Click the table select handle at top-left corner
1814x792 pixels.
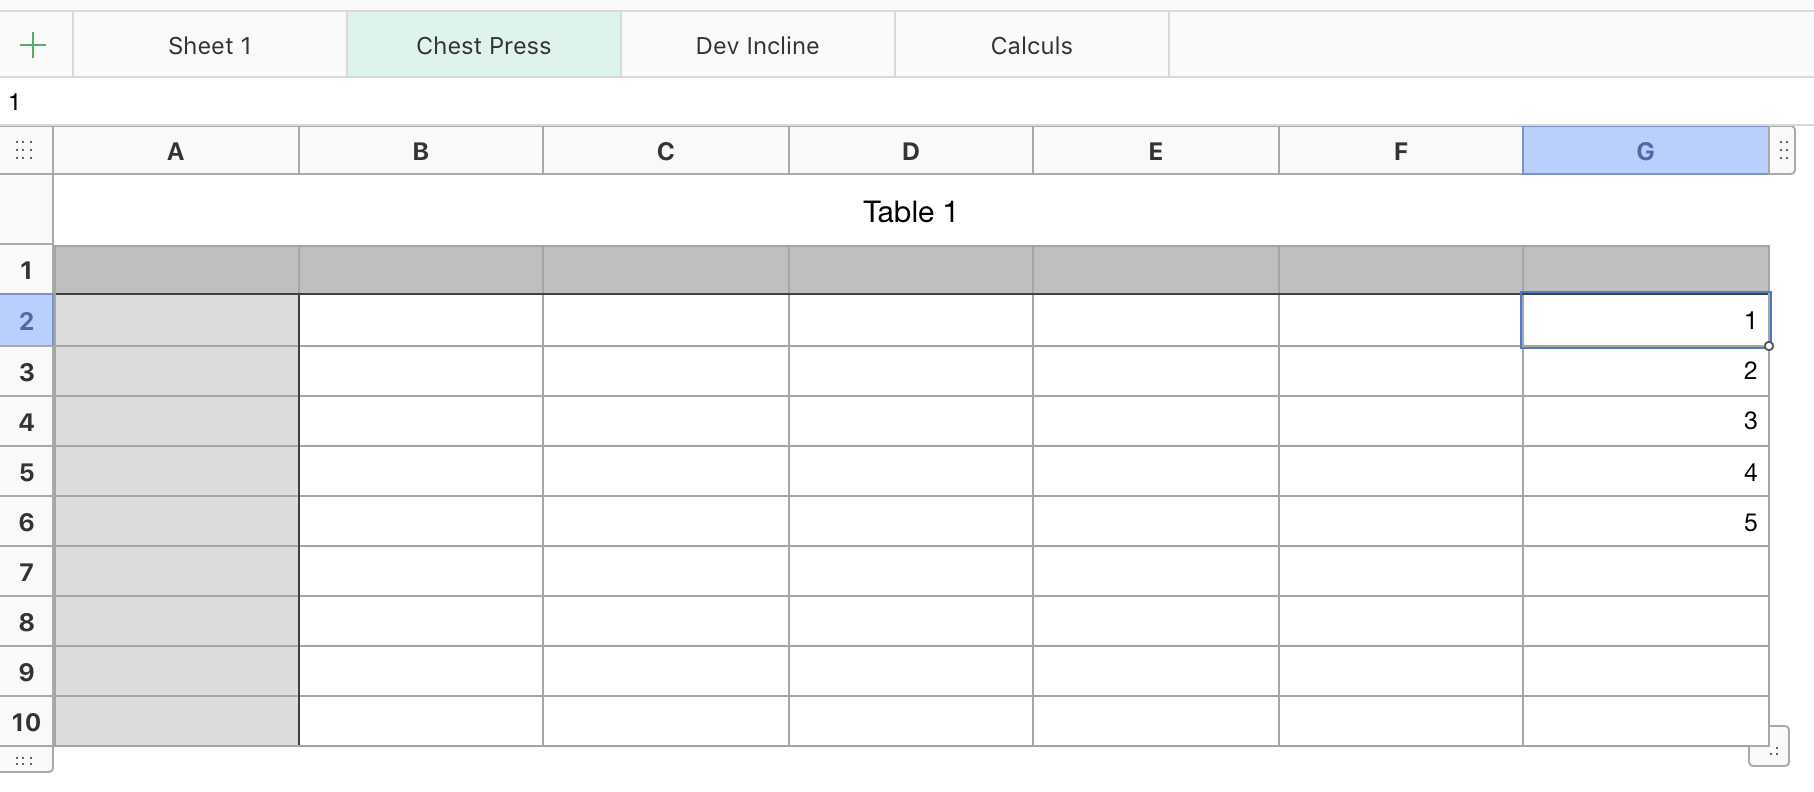[25, 150]
